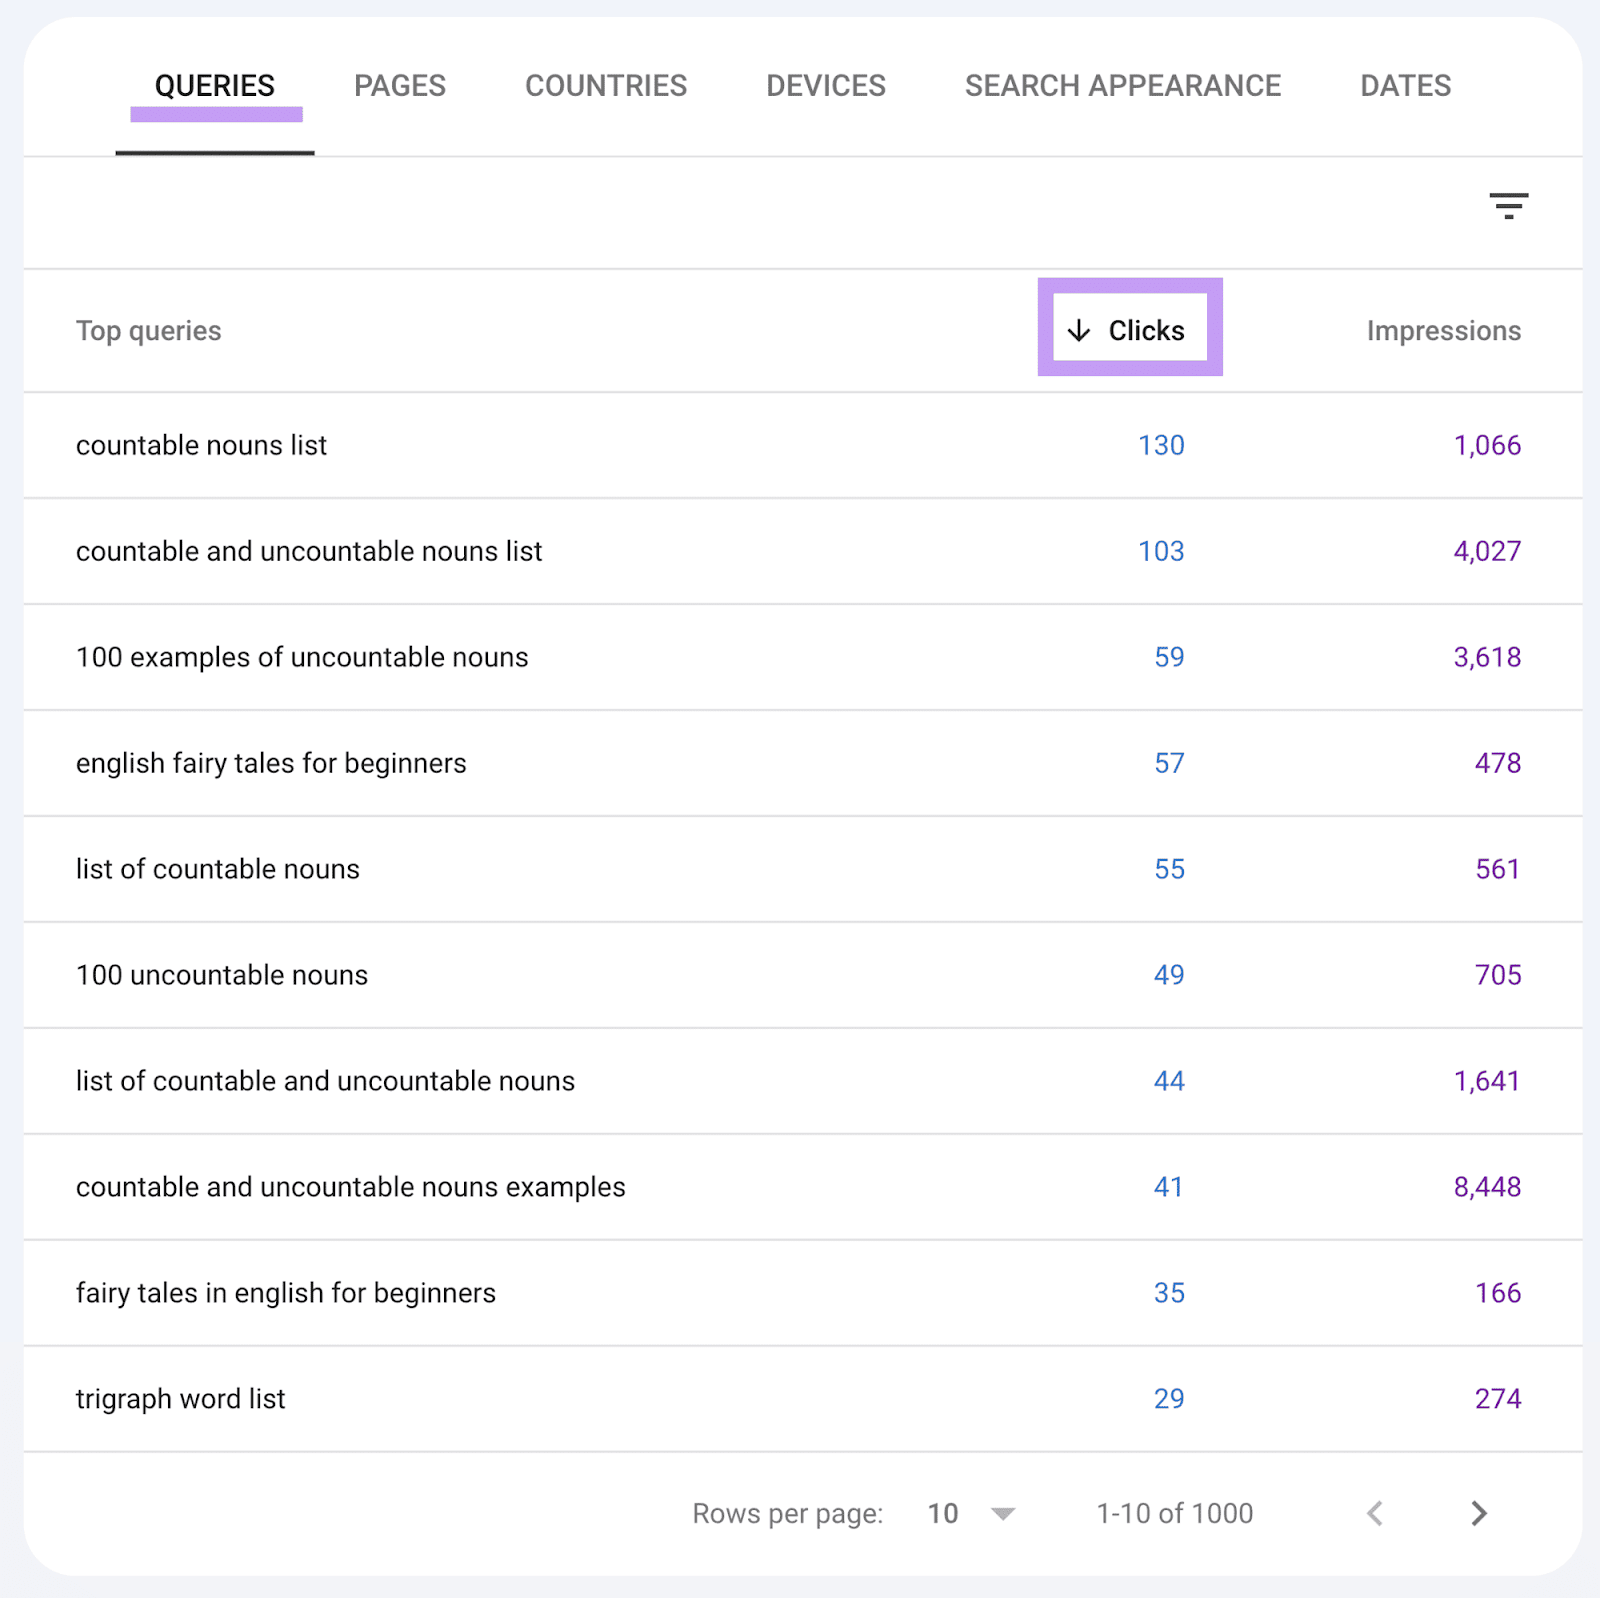Click the 57 clicks value
1600x1598 pixels.
[x=1169, y=763]
